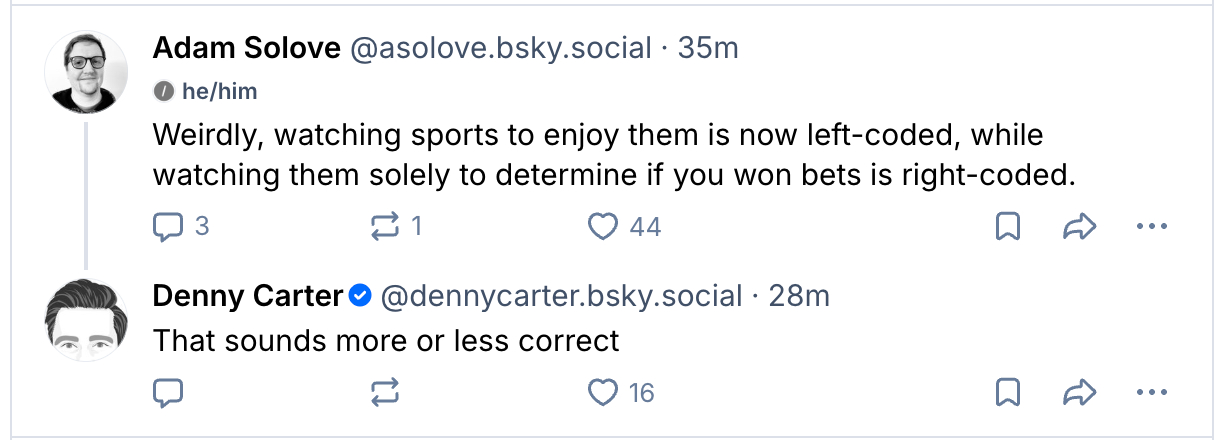Open more options on Denny Carter's reply
1216x440 pixels.
point(1152,393)
